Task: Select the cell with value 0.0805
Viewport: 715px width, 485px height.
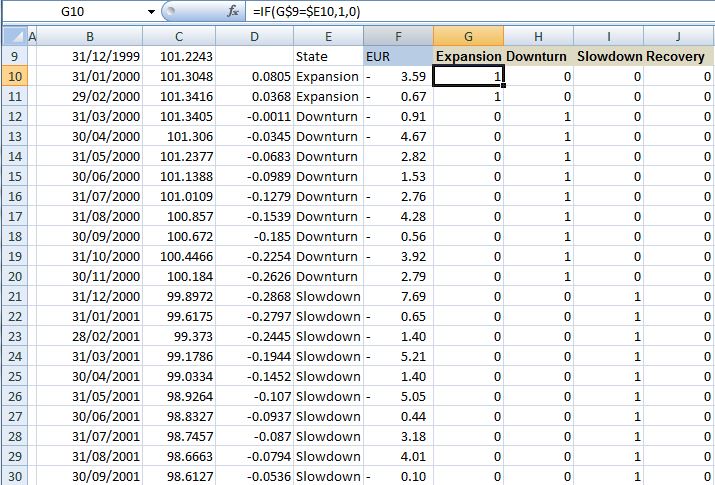Action: pos(255,76)
